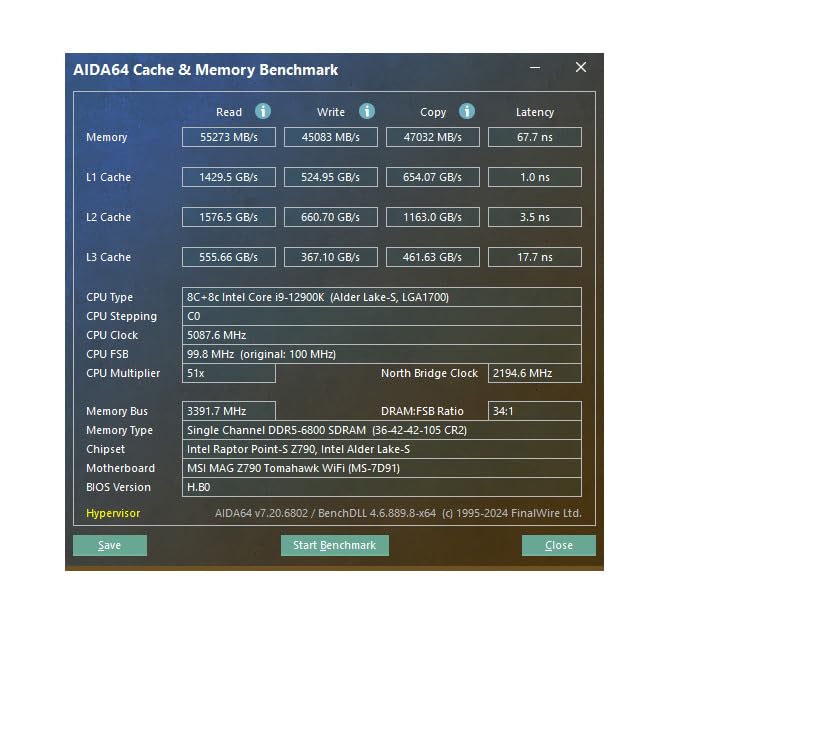Click the CPU Clock value field
The width and height of the screenshot is (833, 751).
pyautogui.click(x=381, y=335)
